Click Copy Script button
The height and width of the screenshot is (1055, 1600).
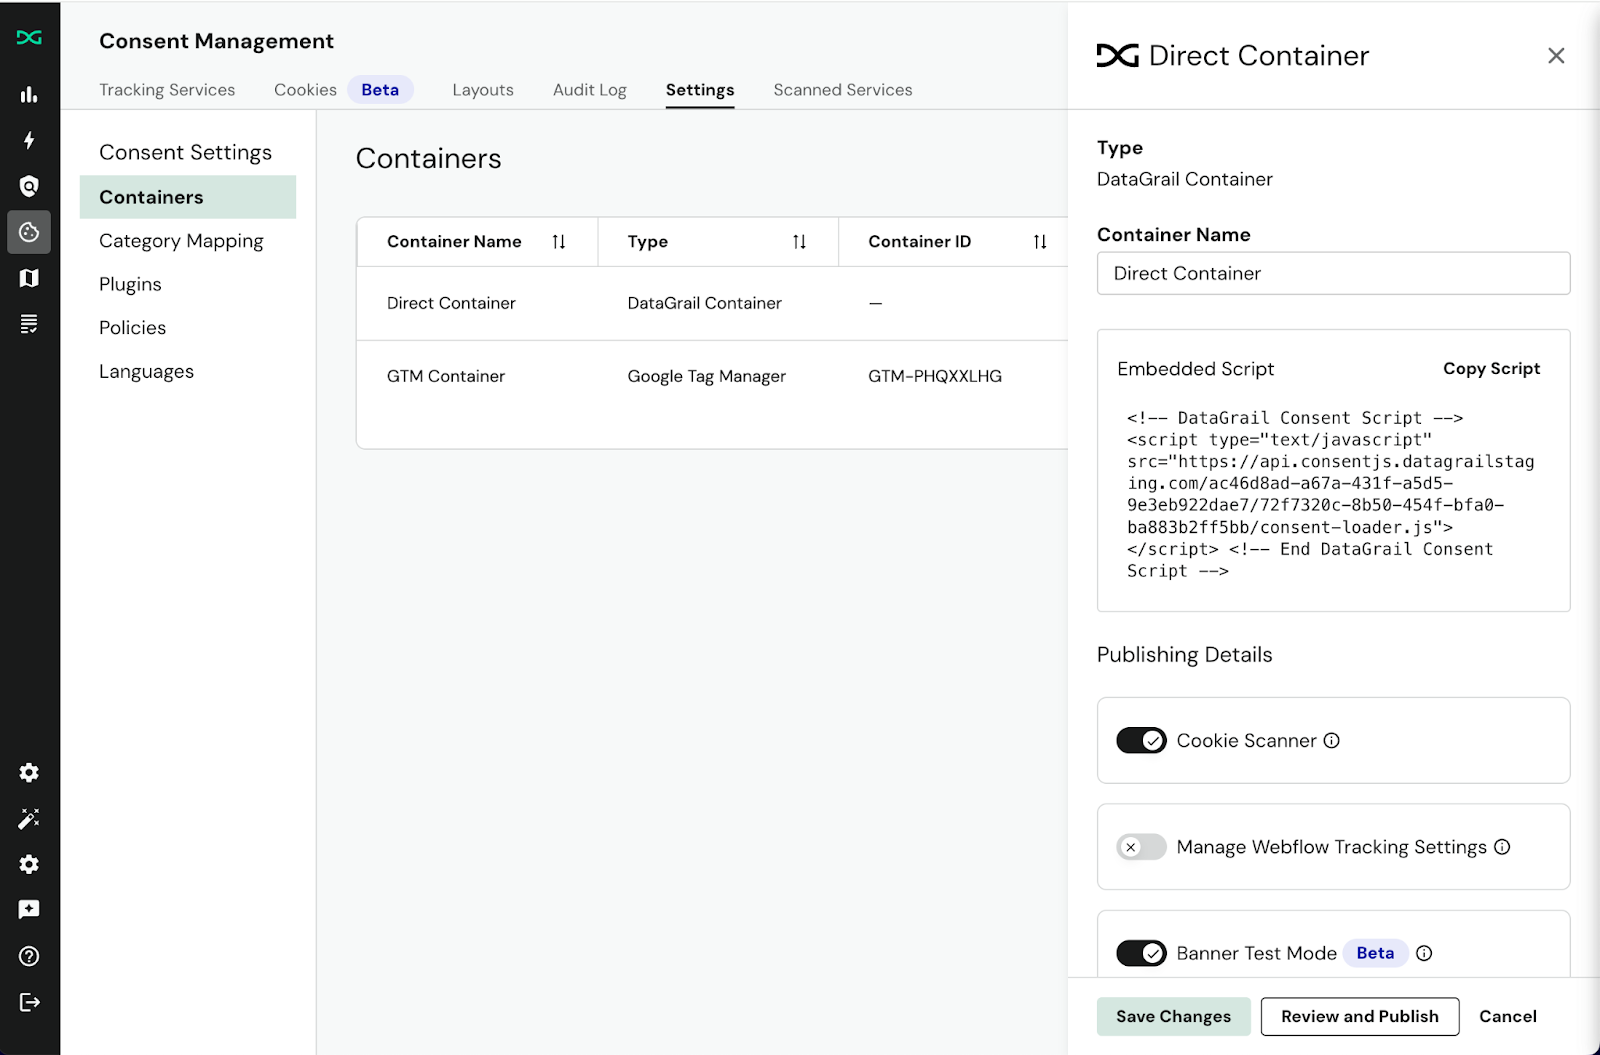tap(1491, 369)
